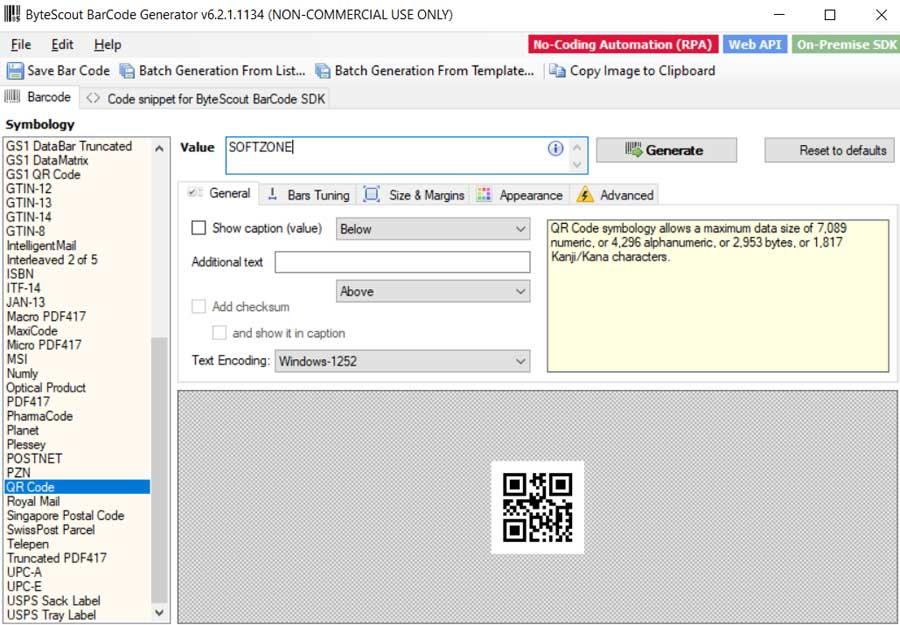Click the Reset to defaults button
This screenshot has width=900, height=625.
click(x=829, y=150)
